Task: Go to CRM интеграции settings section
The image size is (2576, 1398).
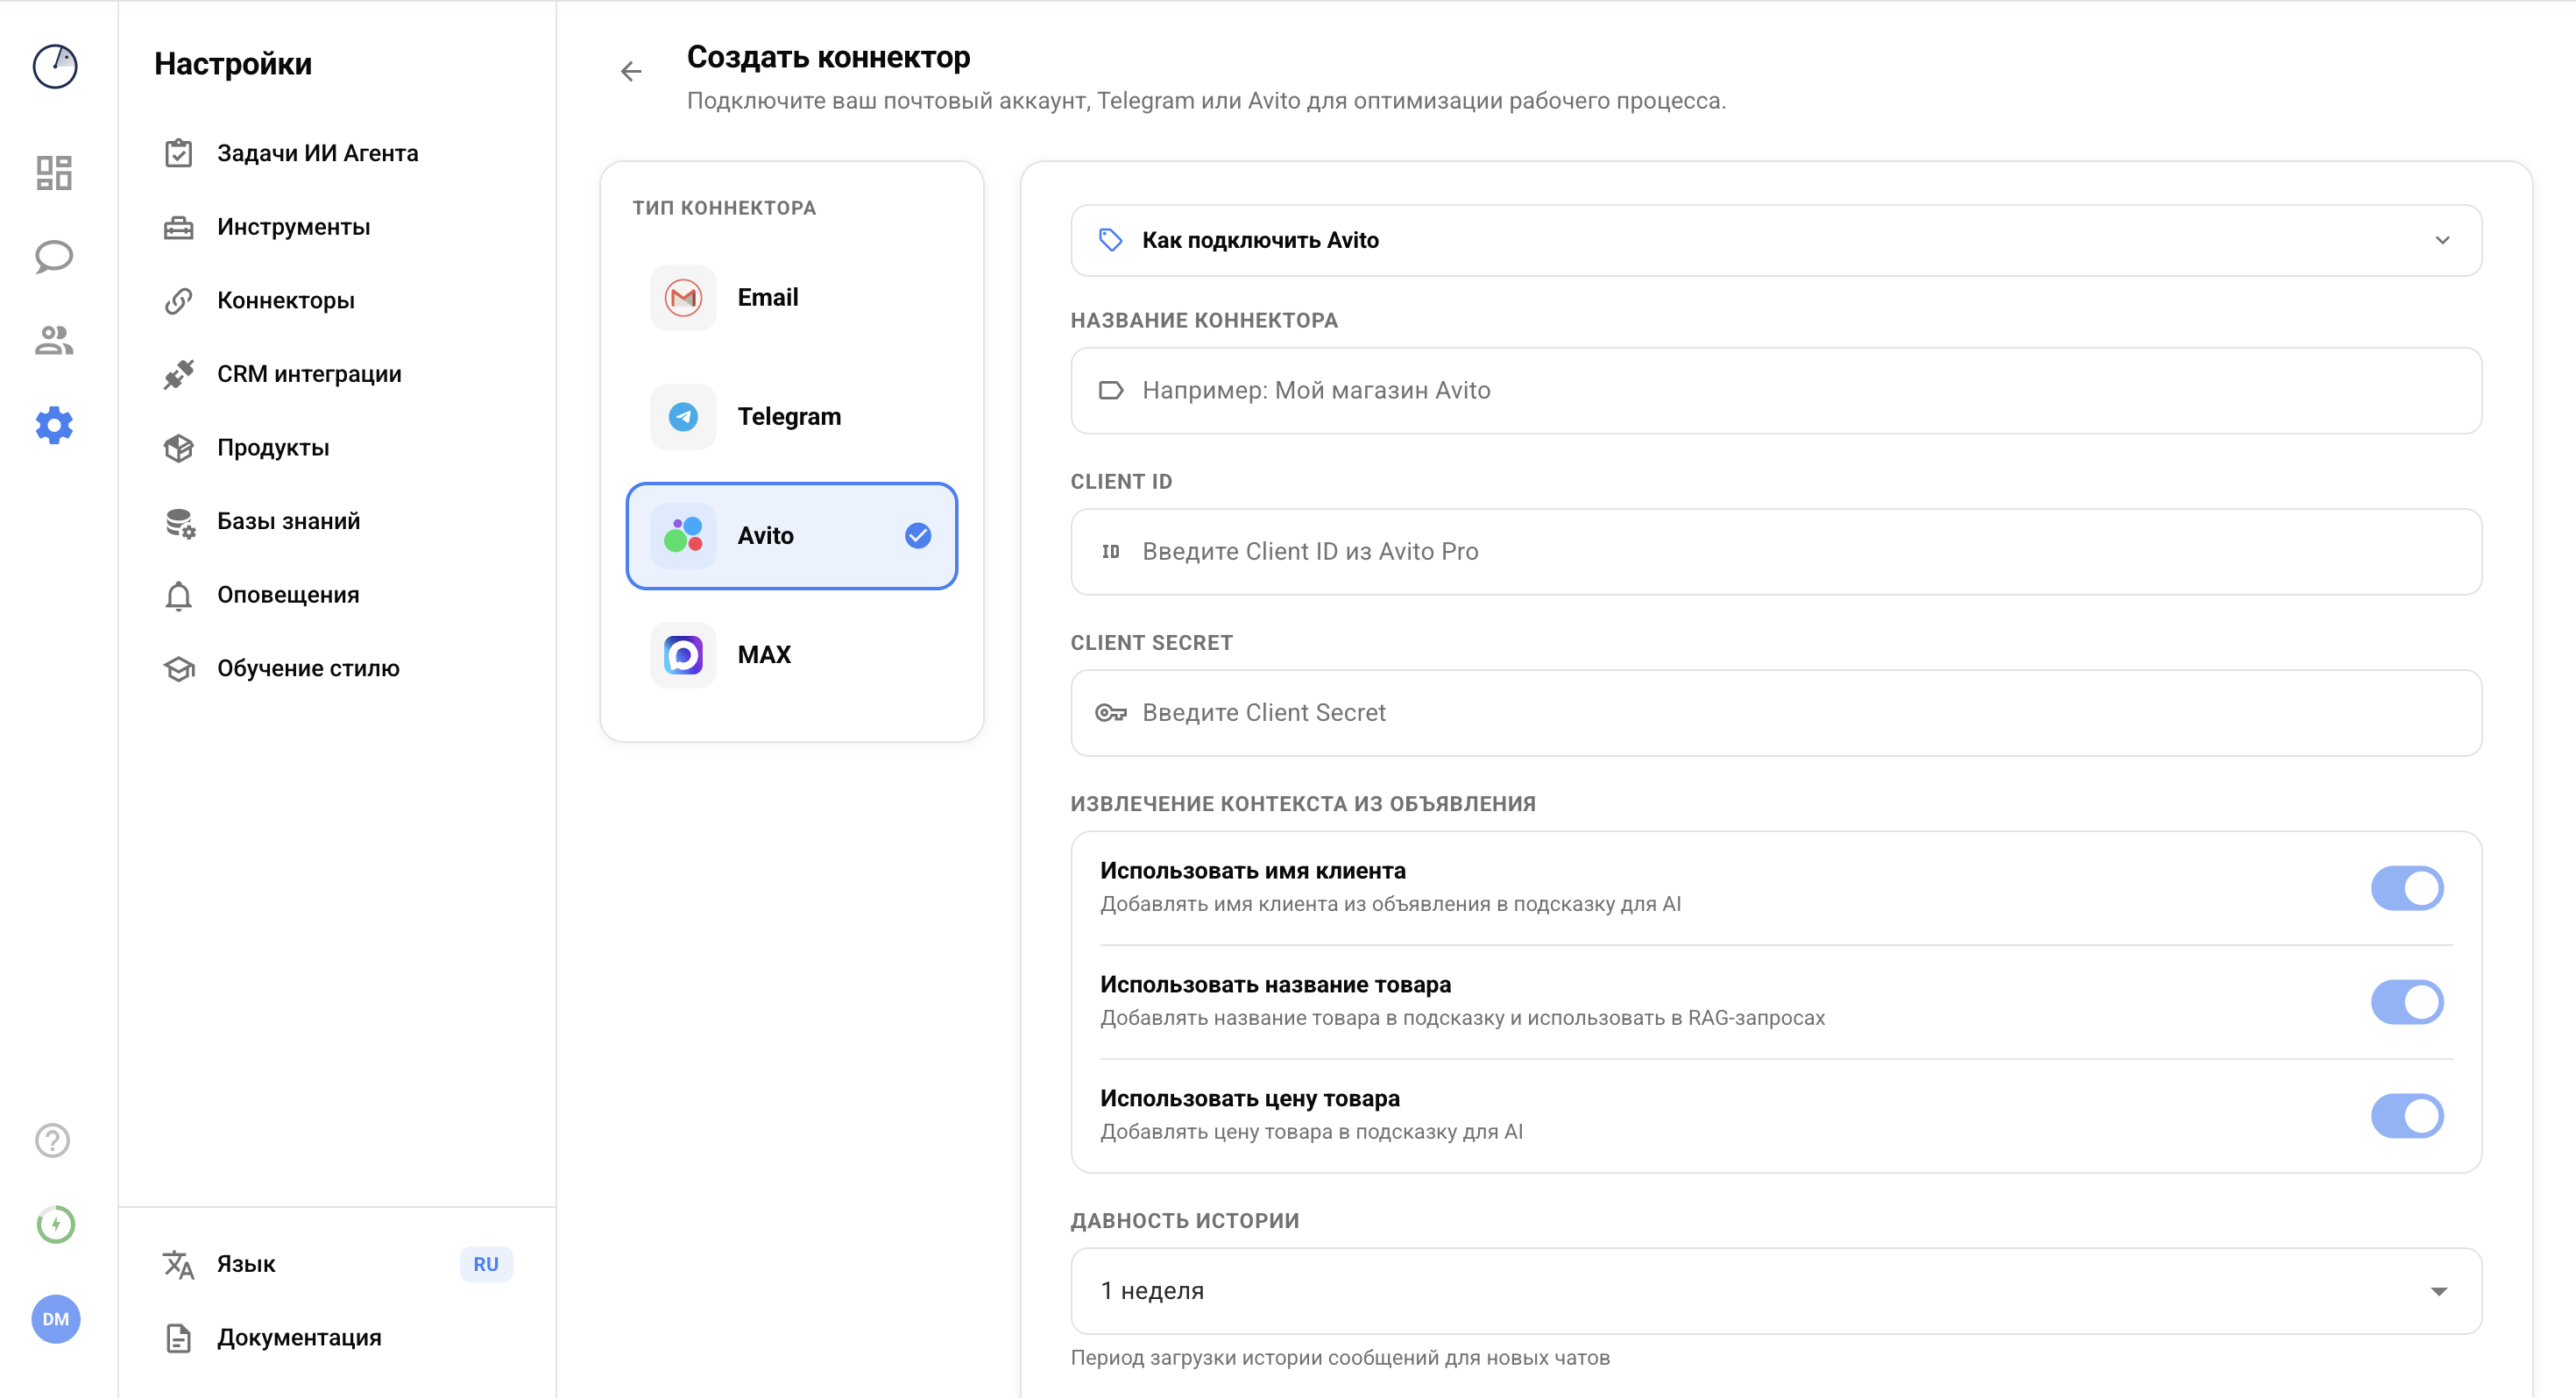Action: point(309,374)
